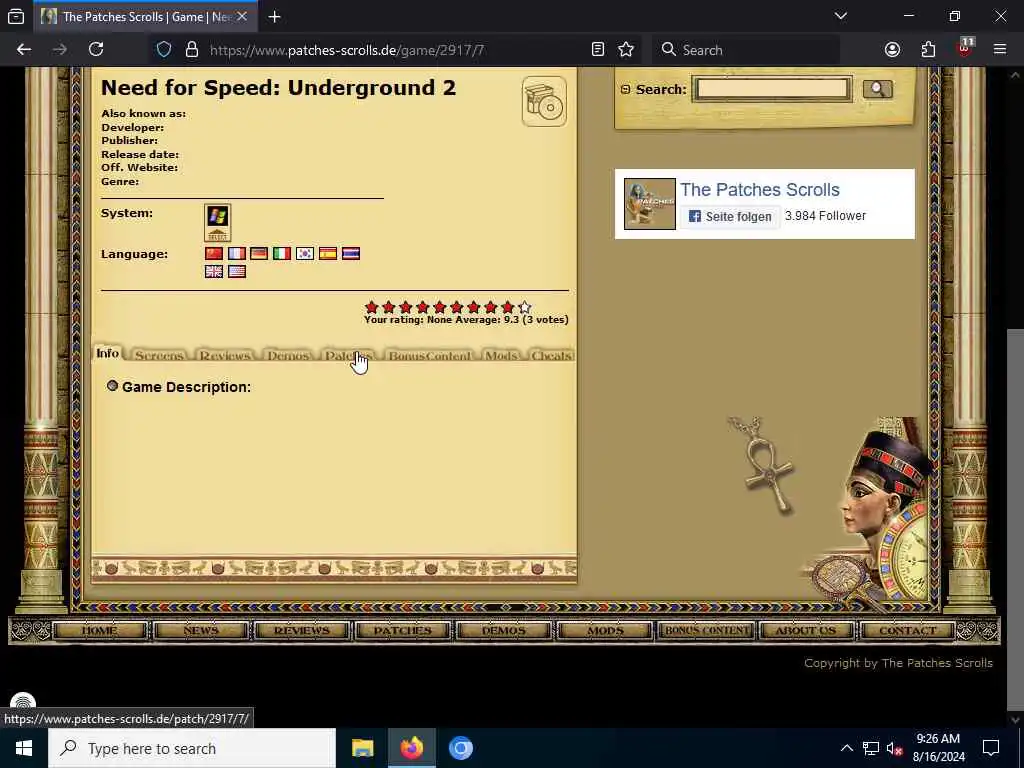Switch to the Cheats tab
This screenshot has width=1024, height=768.
551,355
